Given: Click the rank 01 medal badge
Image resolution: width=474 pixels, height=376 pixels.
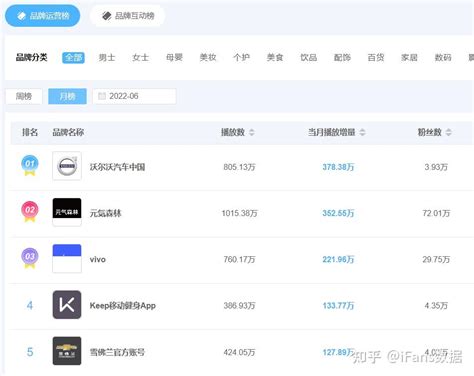Looking at the screenshot, I should coord(30,166).
